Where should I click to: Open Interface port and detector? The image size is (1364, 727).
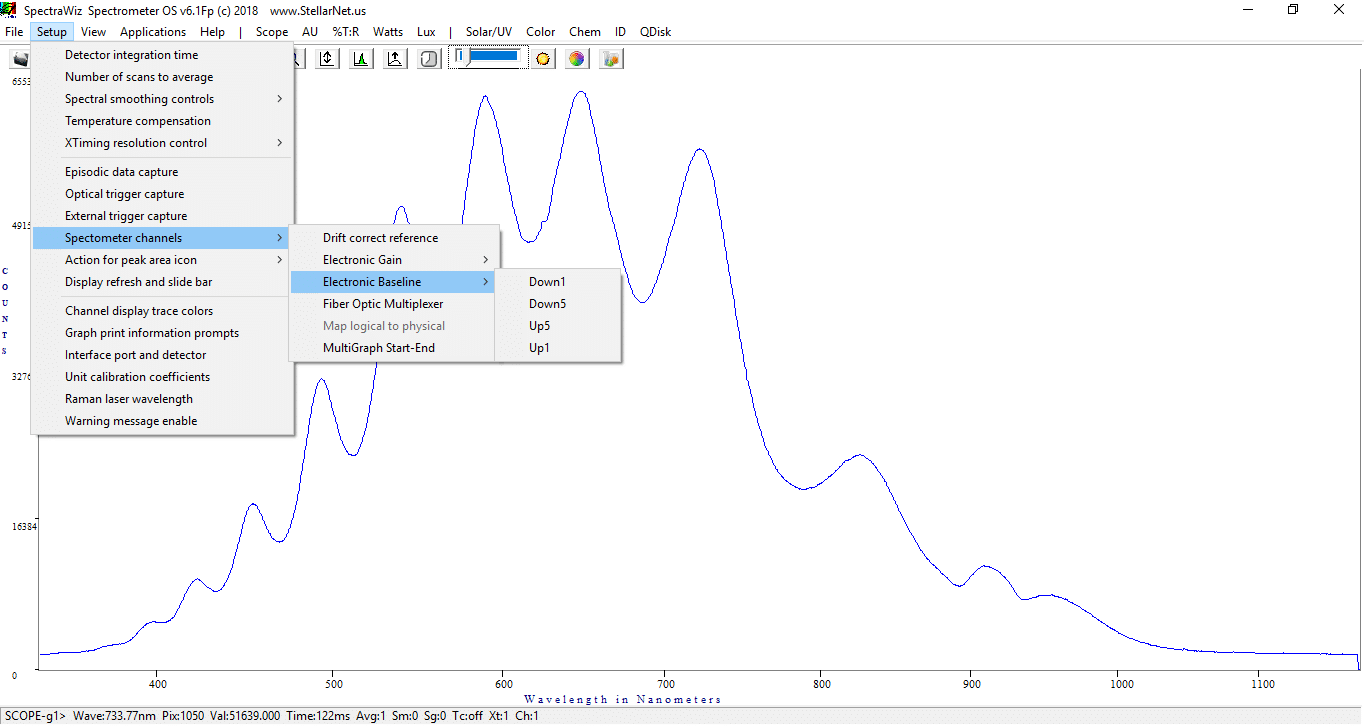pyautogui.click(x=162, y=355)
